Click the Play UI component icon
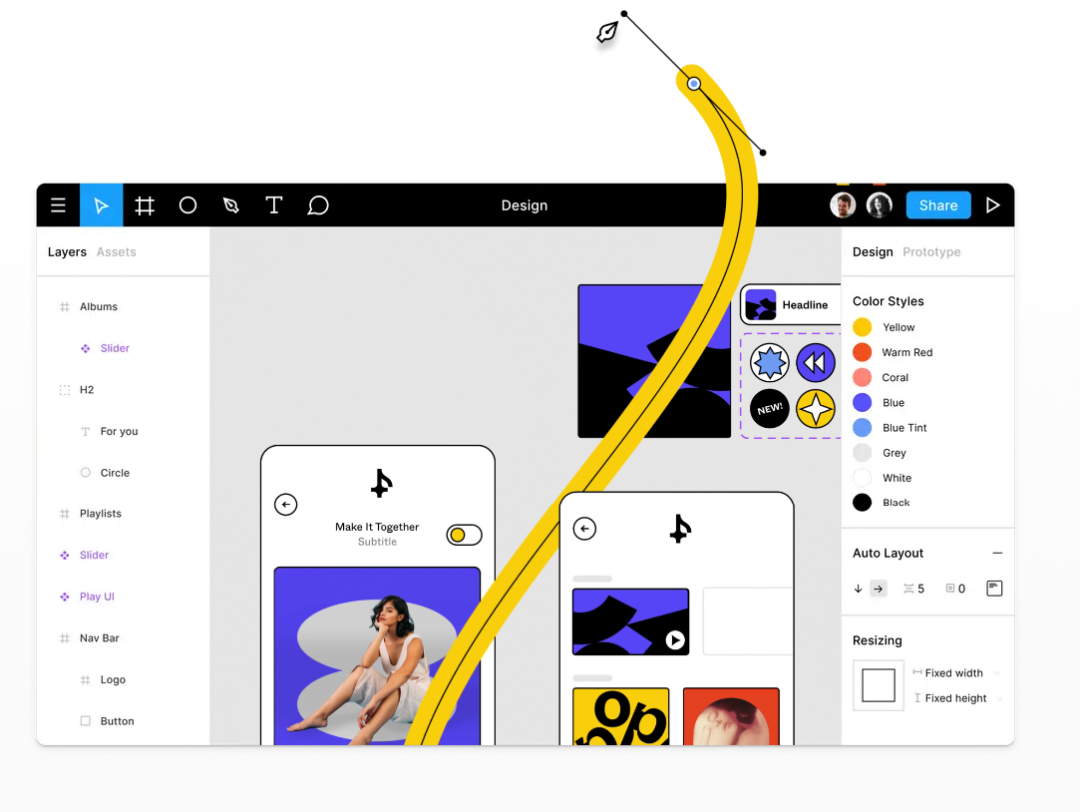The height and width of the screenshot is (812, 1080). 65,596
